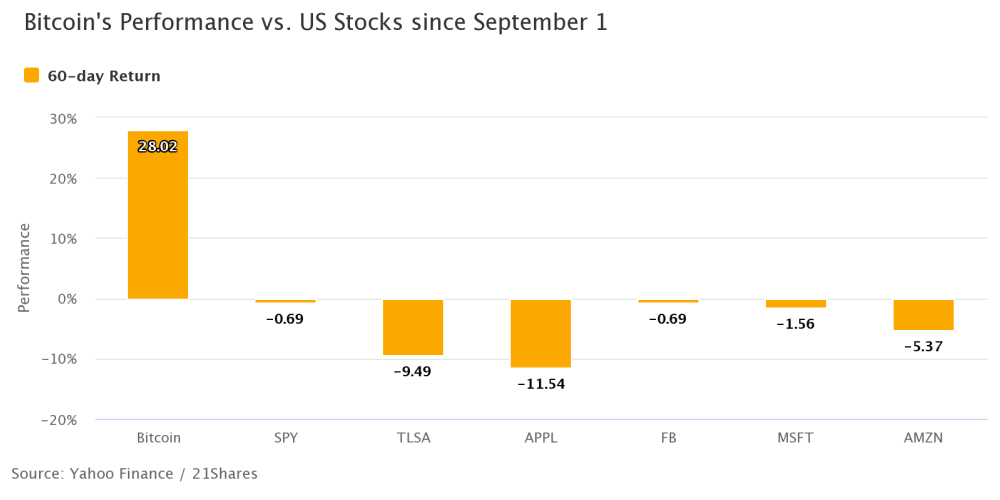
Task: Click the -11.54 data label
Action: 541,383
